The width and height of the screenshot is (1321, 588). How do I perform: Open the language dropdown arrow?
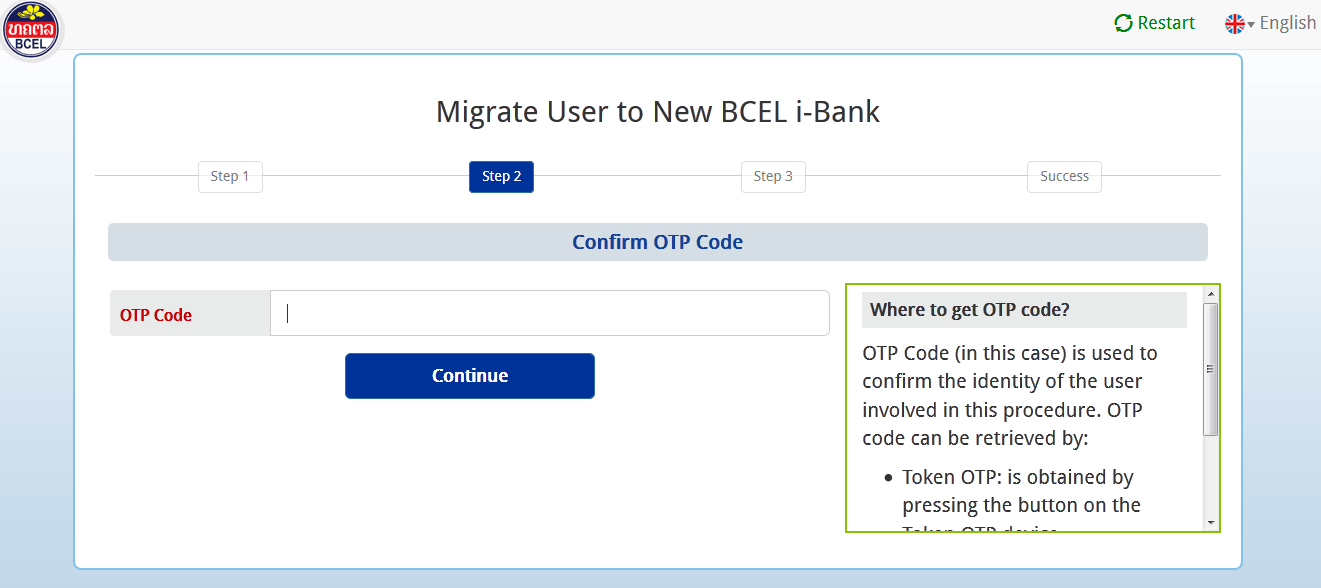[1251, 25]
